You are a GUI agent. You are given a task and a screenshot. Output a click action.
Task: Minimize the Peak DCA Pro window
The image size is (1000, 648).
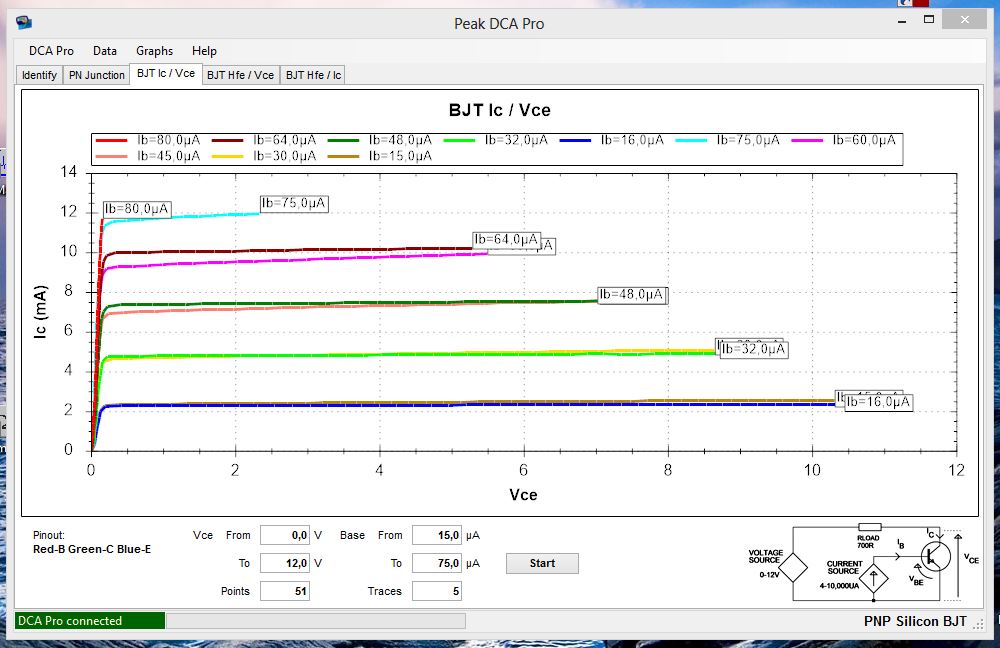[x=902, y=21]
